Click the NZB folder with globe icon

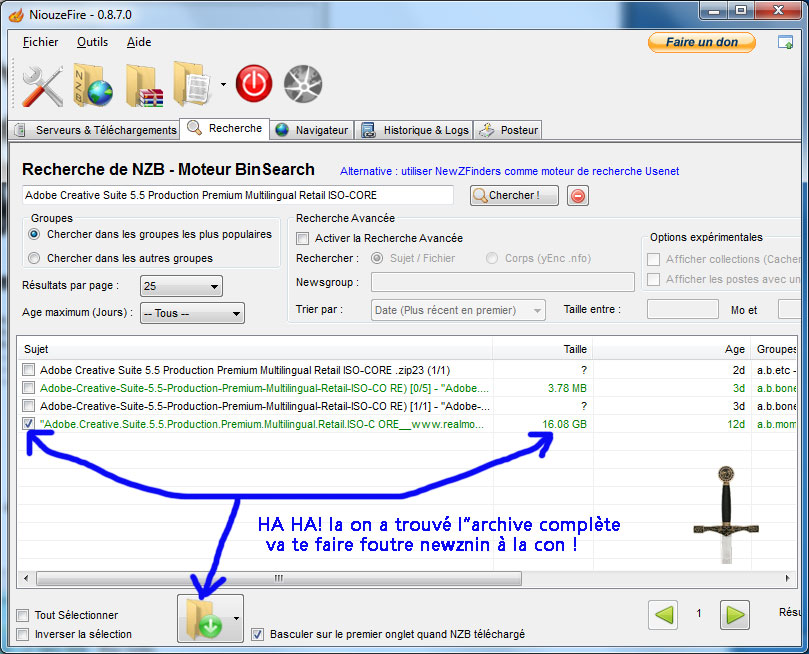point(93,86)
